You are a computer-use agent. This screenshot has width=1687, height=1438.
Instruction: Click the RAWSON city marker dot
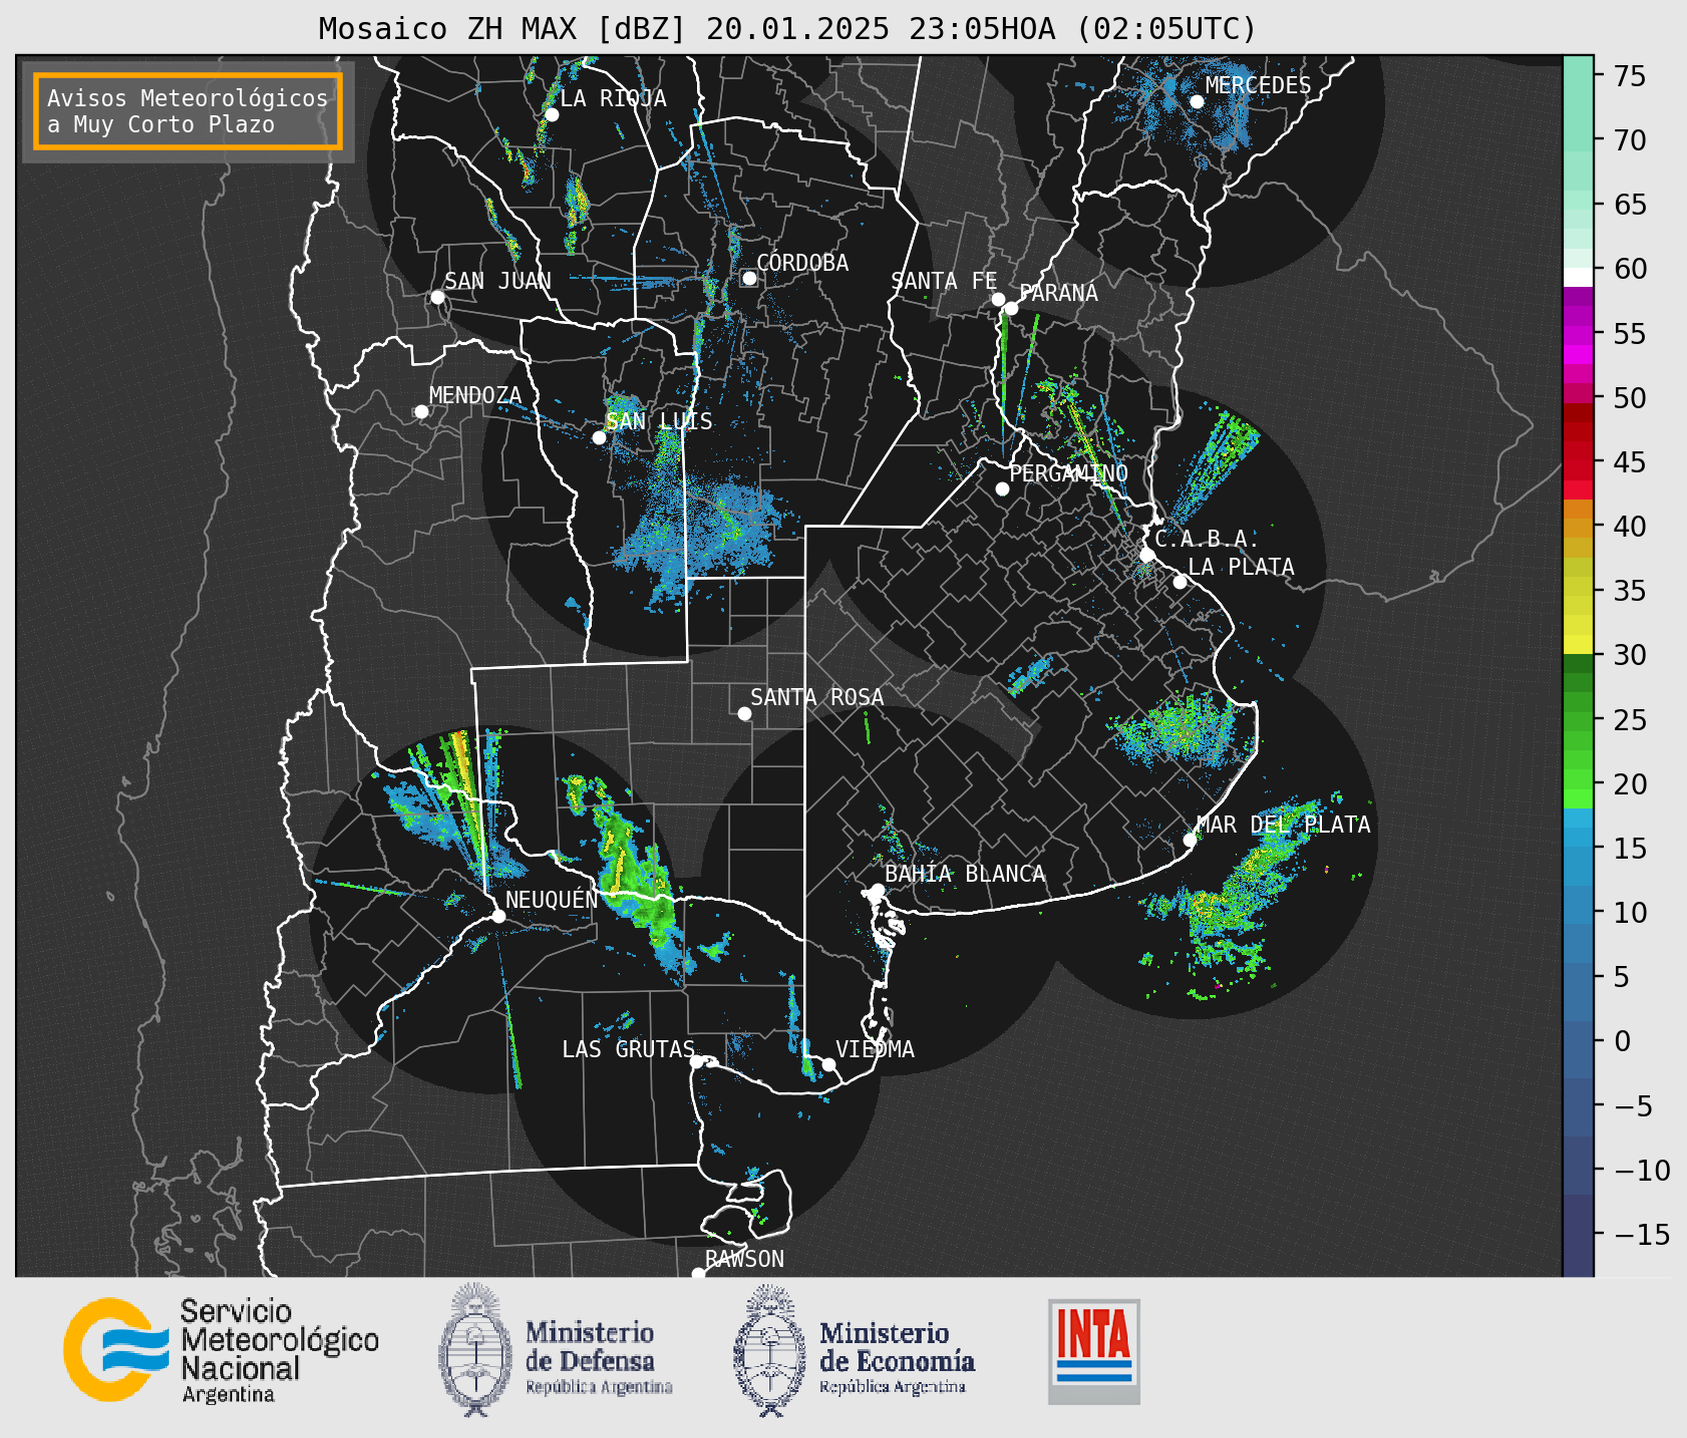(x=698, y=1273)
